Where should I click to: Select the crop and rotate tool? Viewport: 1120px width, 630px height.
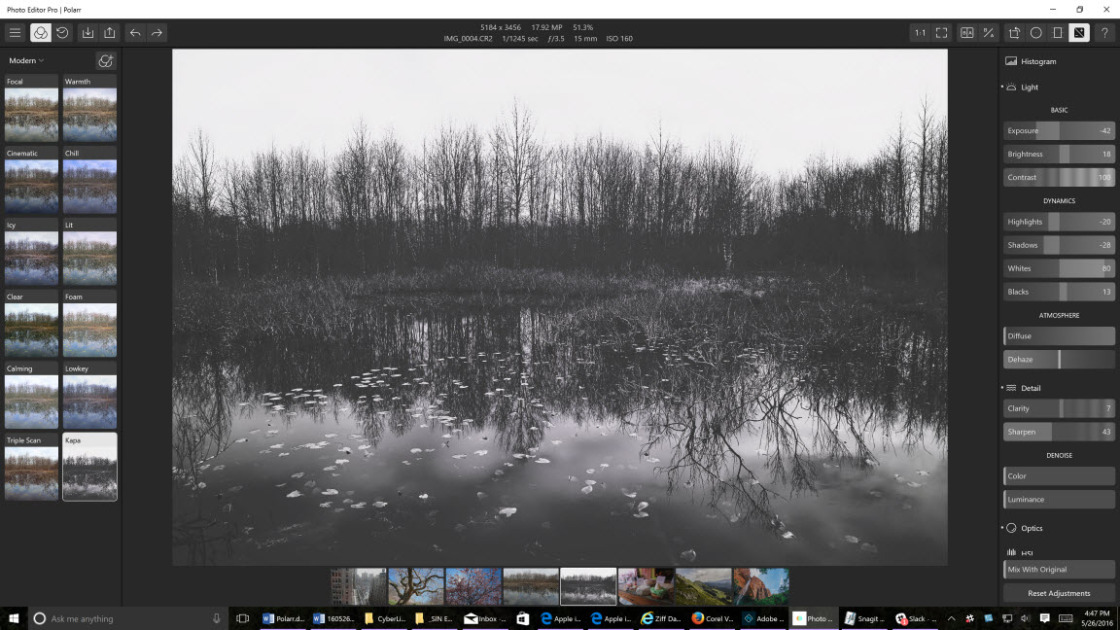click(x=1014, y=33)
